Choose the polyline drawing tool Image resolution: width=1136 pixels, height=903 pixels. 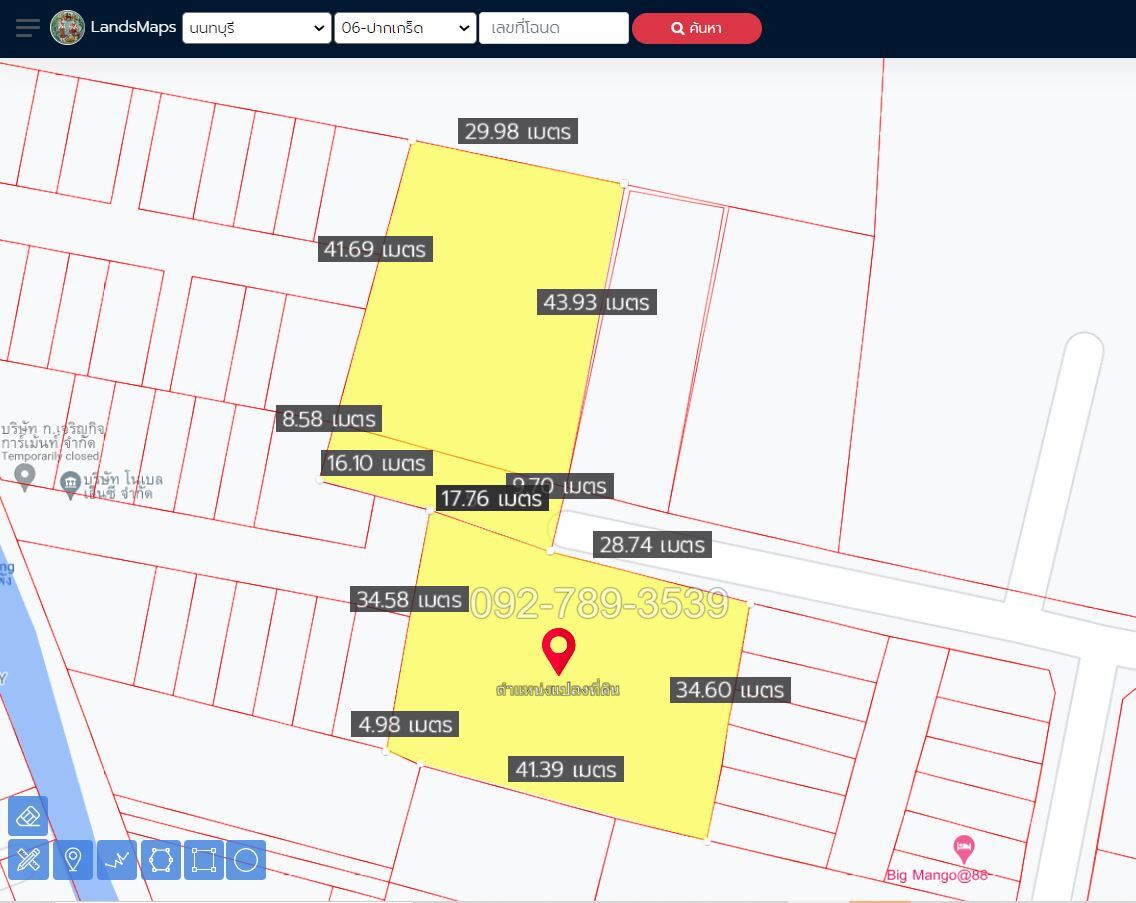117,859
